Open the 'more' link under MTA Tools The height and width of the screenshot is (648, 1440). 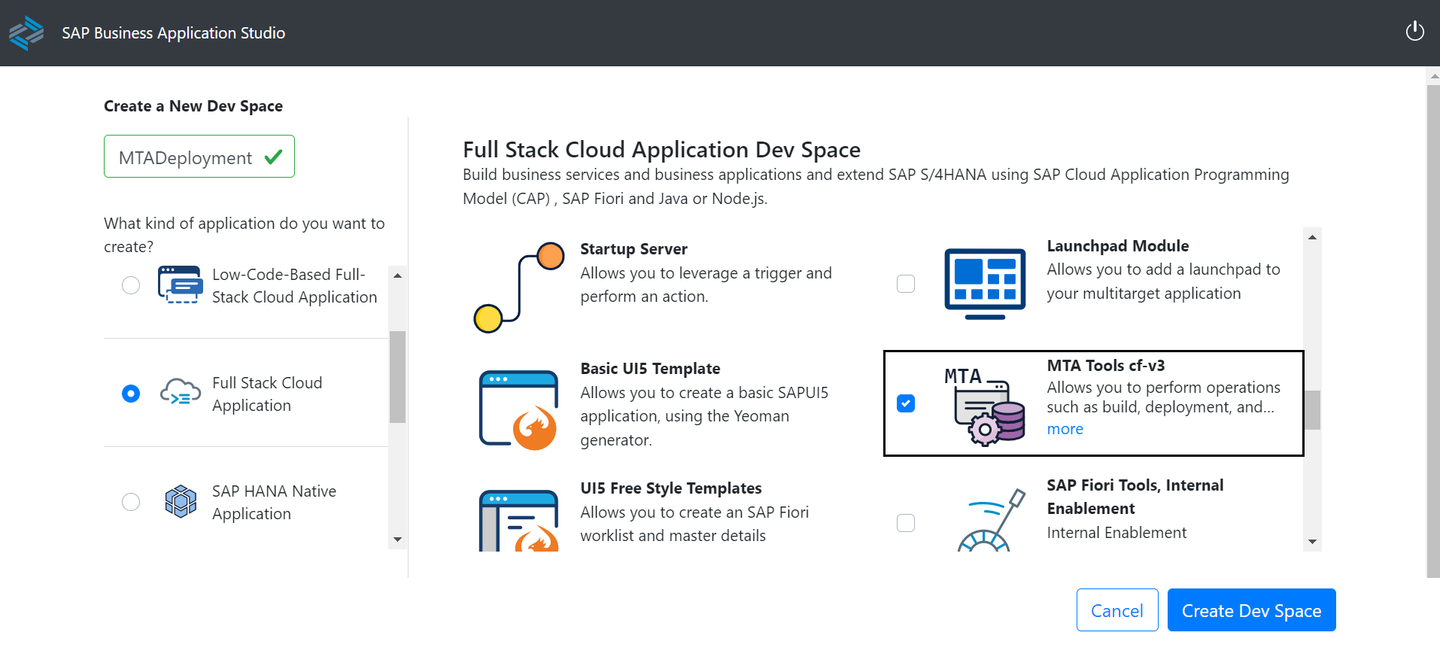pos(1065,429)
